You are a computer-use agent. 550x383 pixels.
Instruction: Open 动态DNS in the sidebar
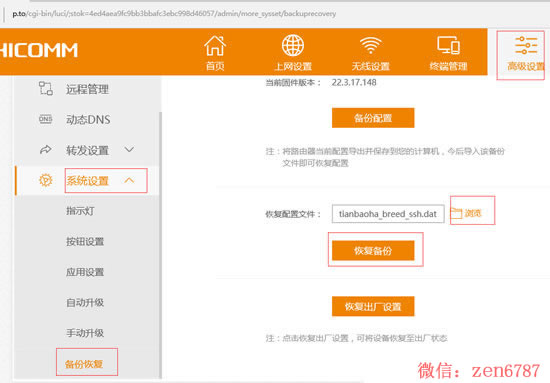point(88,120)
